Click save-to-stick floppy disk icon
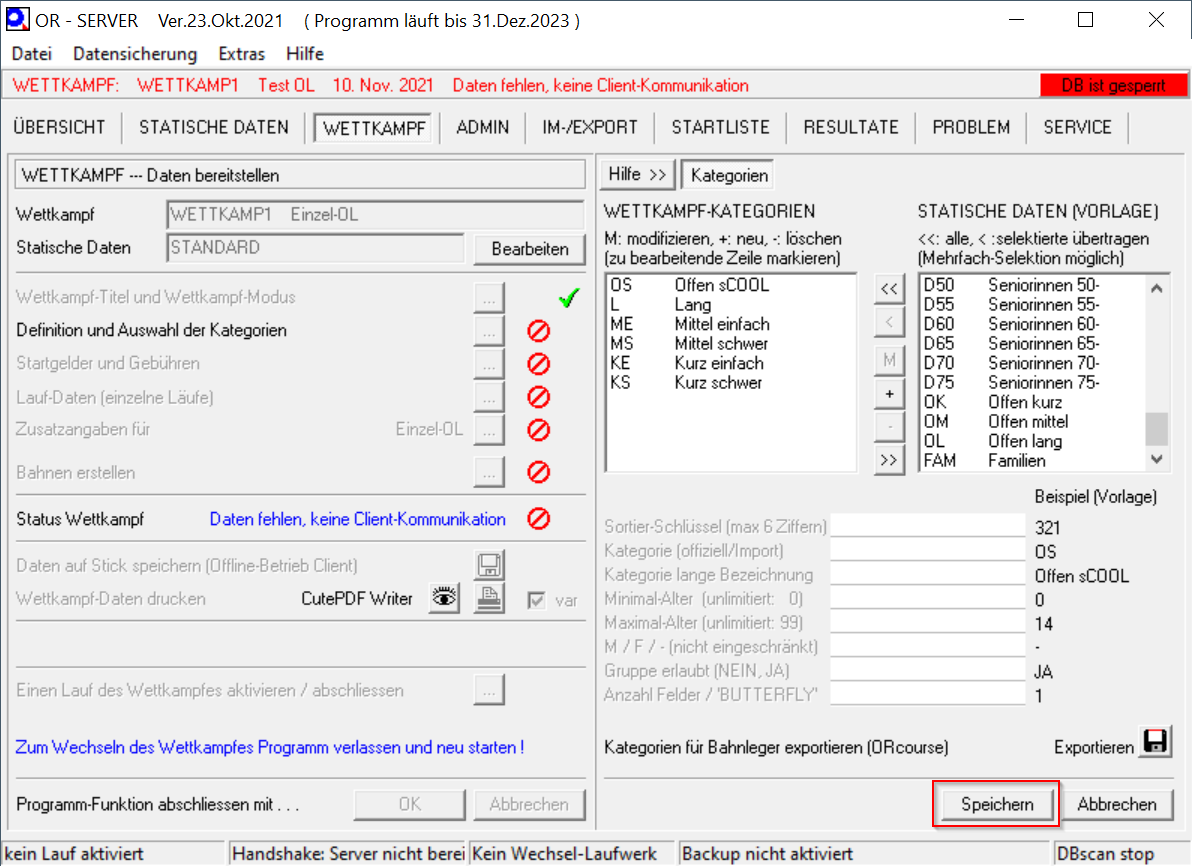This screenshot has width=1192, height=866. tap(488, 565)
